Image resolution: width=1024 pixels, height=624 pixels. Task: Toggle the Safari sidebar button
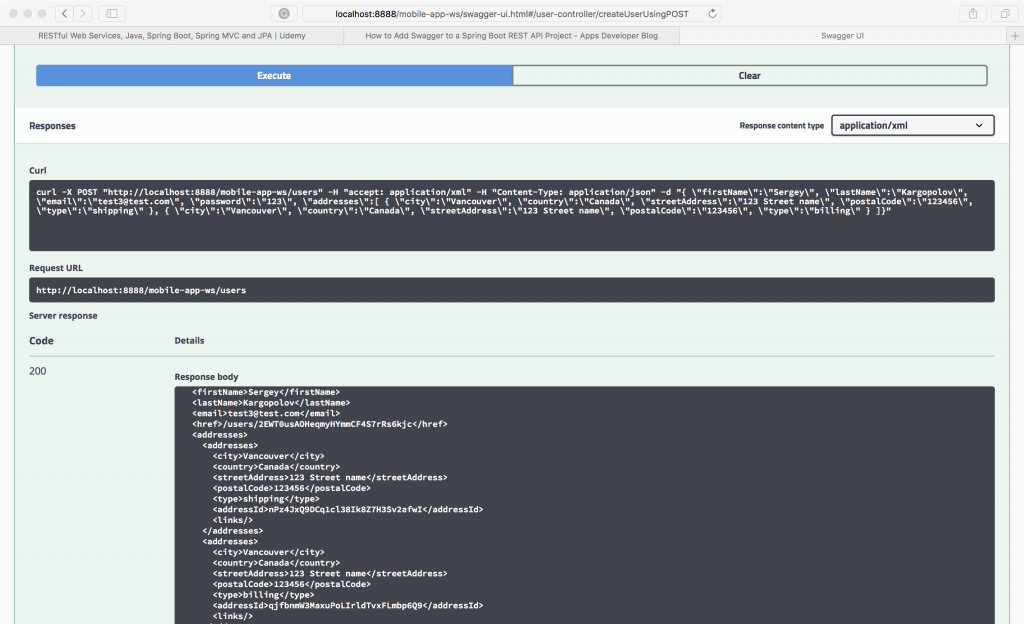tap(111, 14)
